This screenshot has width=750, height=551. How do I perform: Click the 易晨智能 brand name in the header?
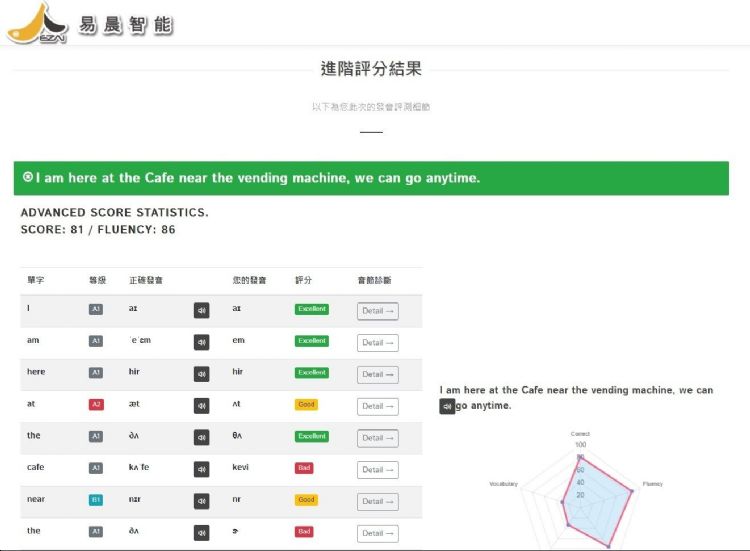[125, 26]
